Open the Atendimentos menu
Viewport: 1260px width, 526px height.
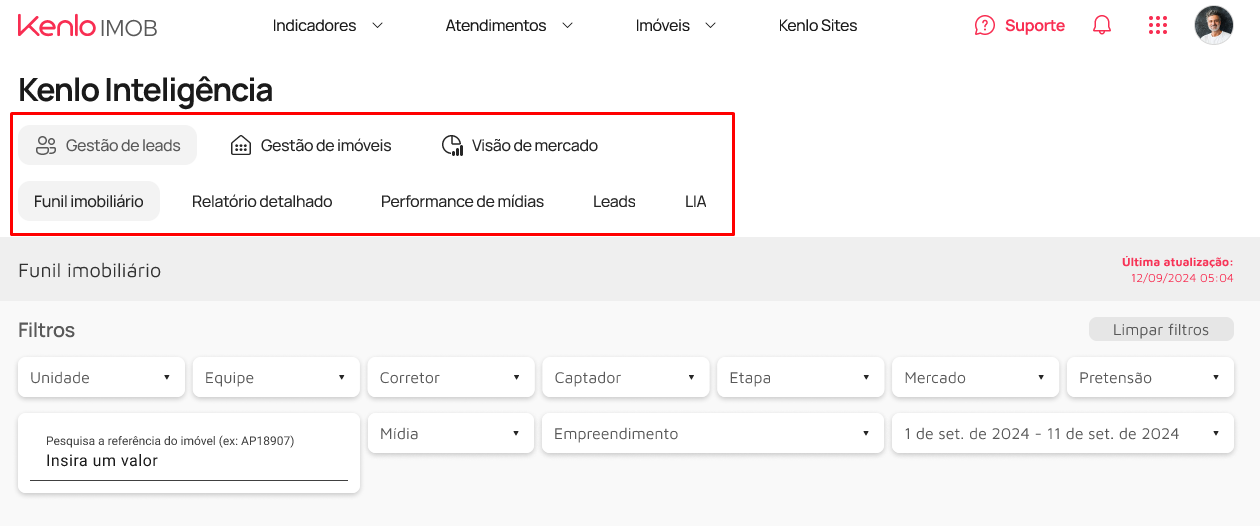pos(509,26)
